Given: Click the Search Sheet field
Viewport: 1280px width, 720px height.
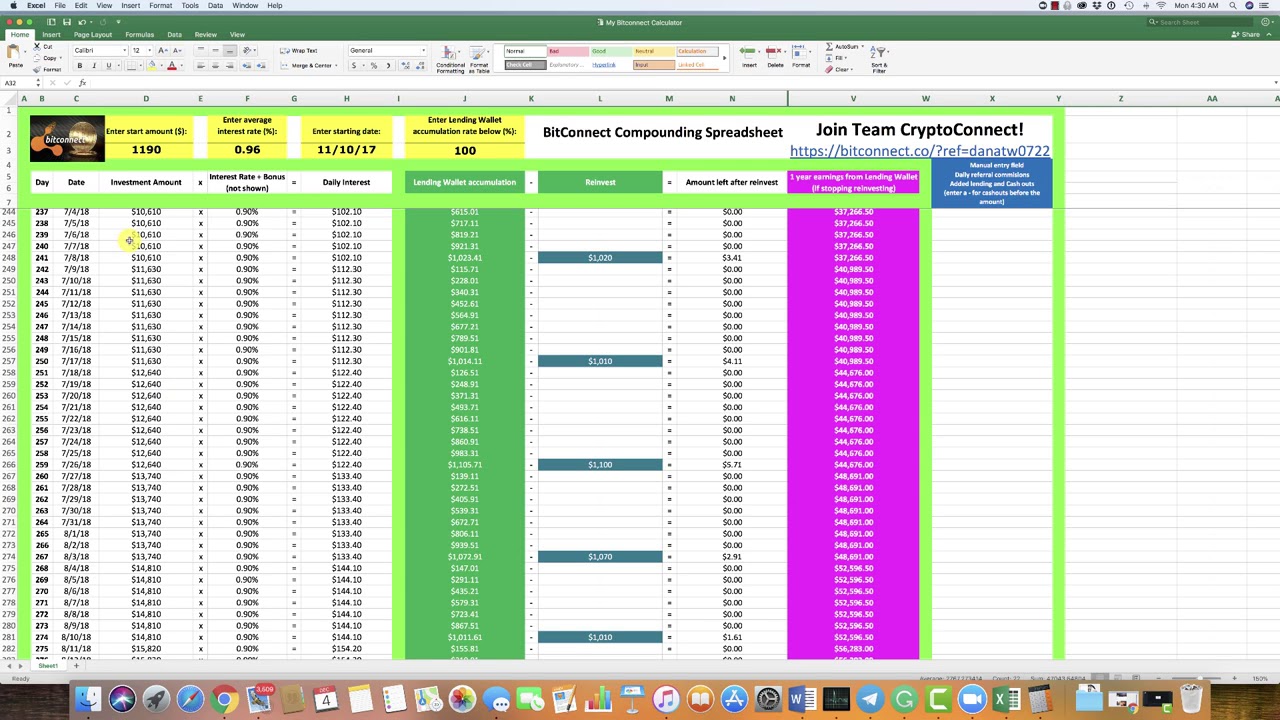Looking at the screenshot, I should [x=1200, y=22].
